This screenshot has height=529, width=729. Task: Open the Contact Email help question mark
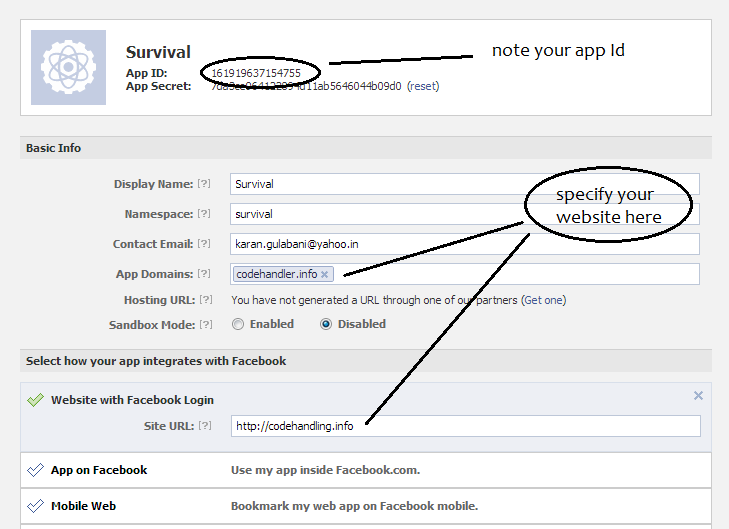[x=204, y=244]
